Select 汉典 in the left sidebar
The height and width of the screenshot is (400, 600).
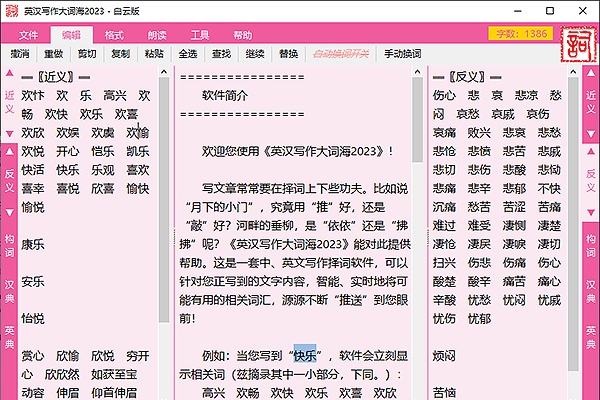point(10,291)
